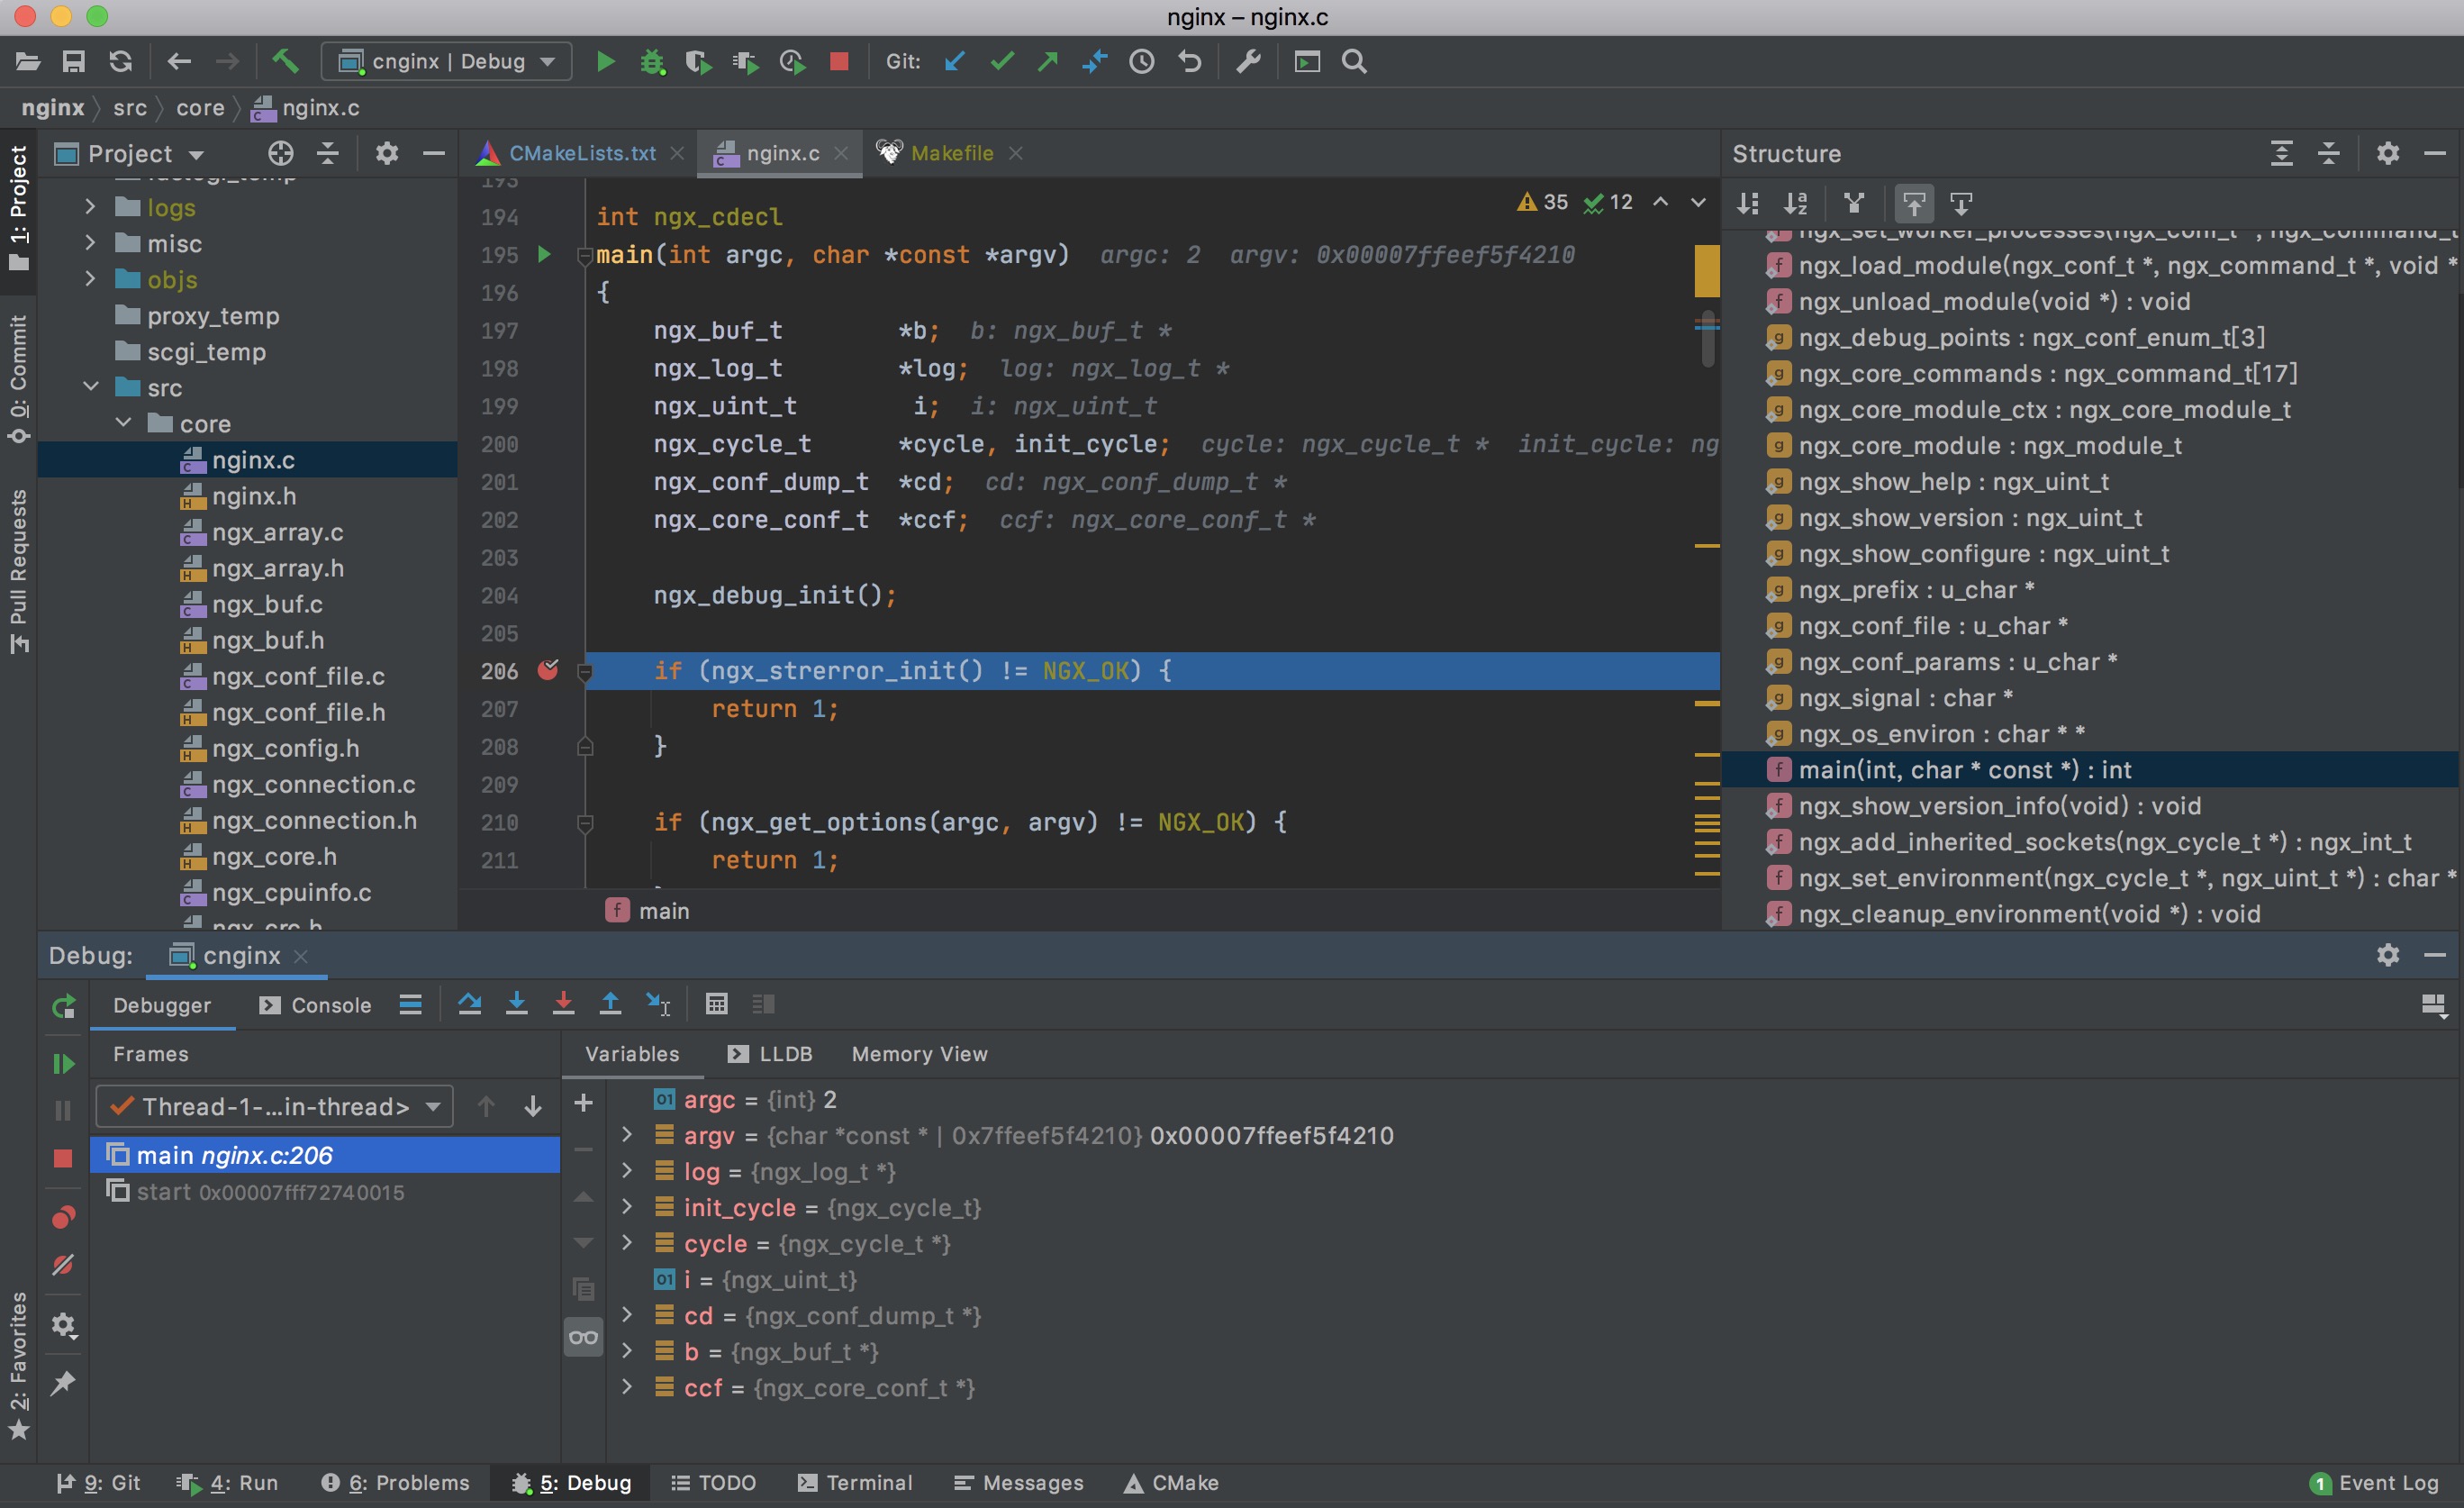Screen dimensions: 2464x1508
Task: Locate current file in Project panel
Action: 281,153
